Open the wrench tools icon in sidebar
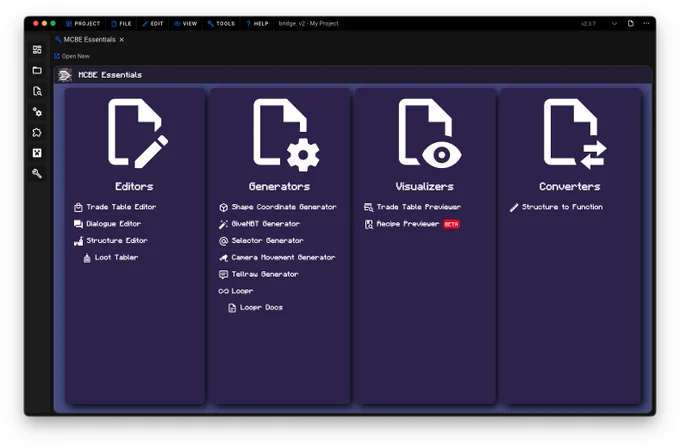 37,173
